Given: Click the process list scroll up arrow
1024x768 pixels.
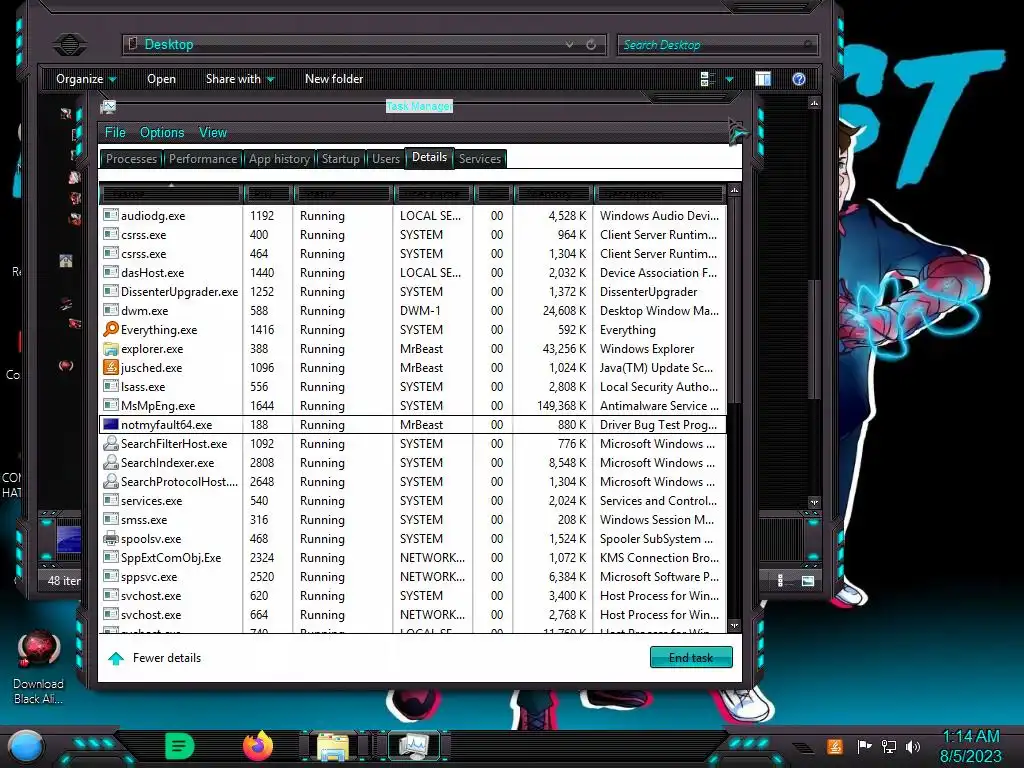Looking at the screenshot, I should [x=734, y=190].
